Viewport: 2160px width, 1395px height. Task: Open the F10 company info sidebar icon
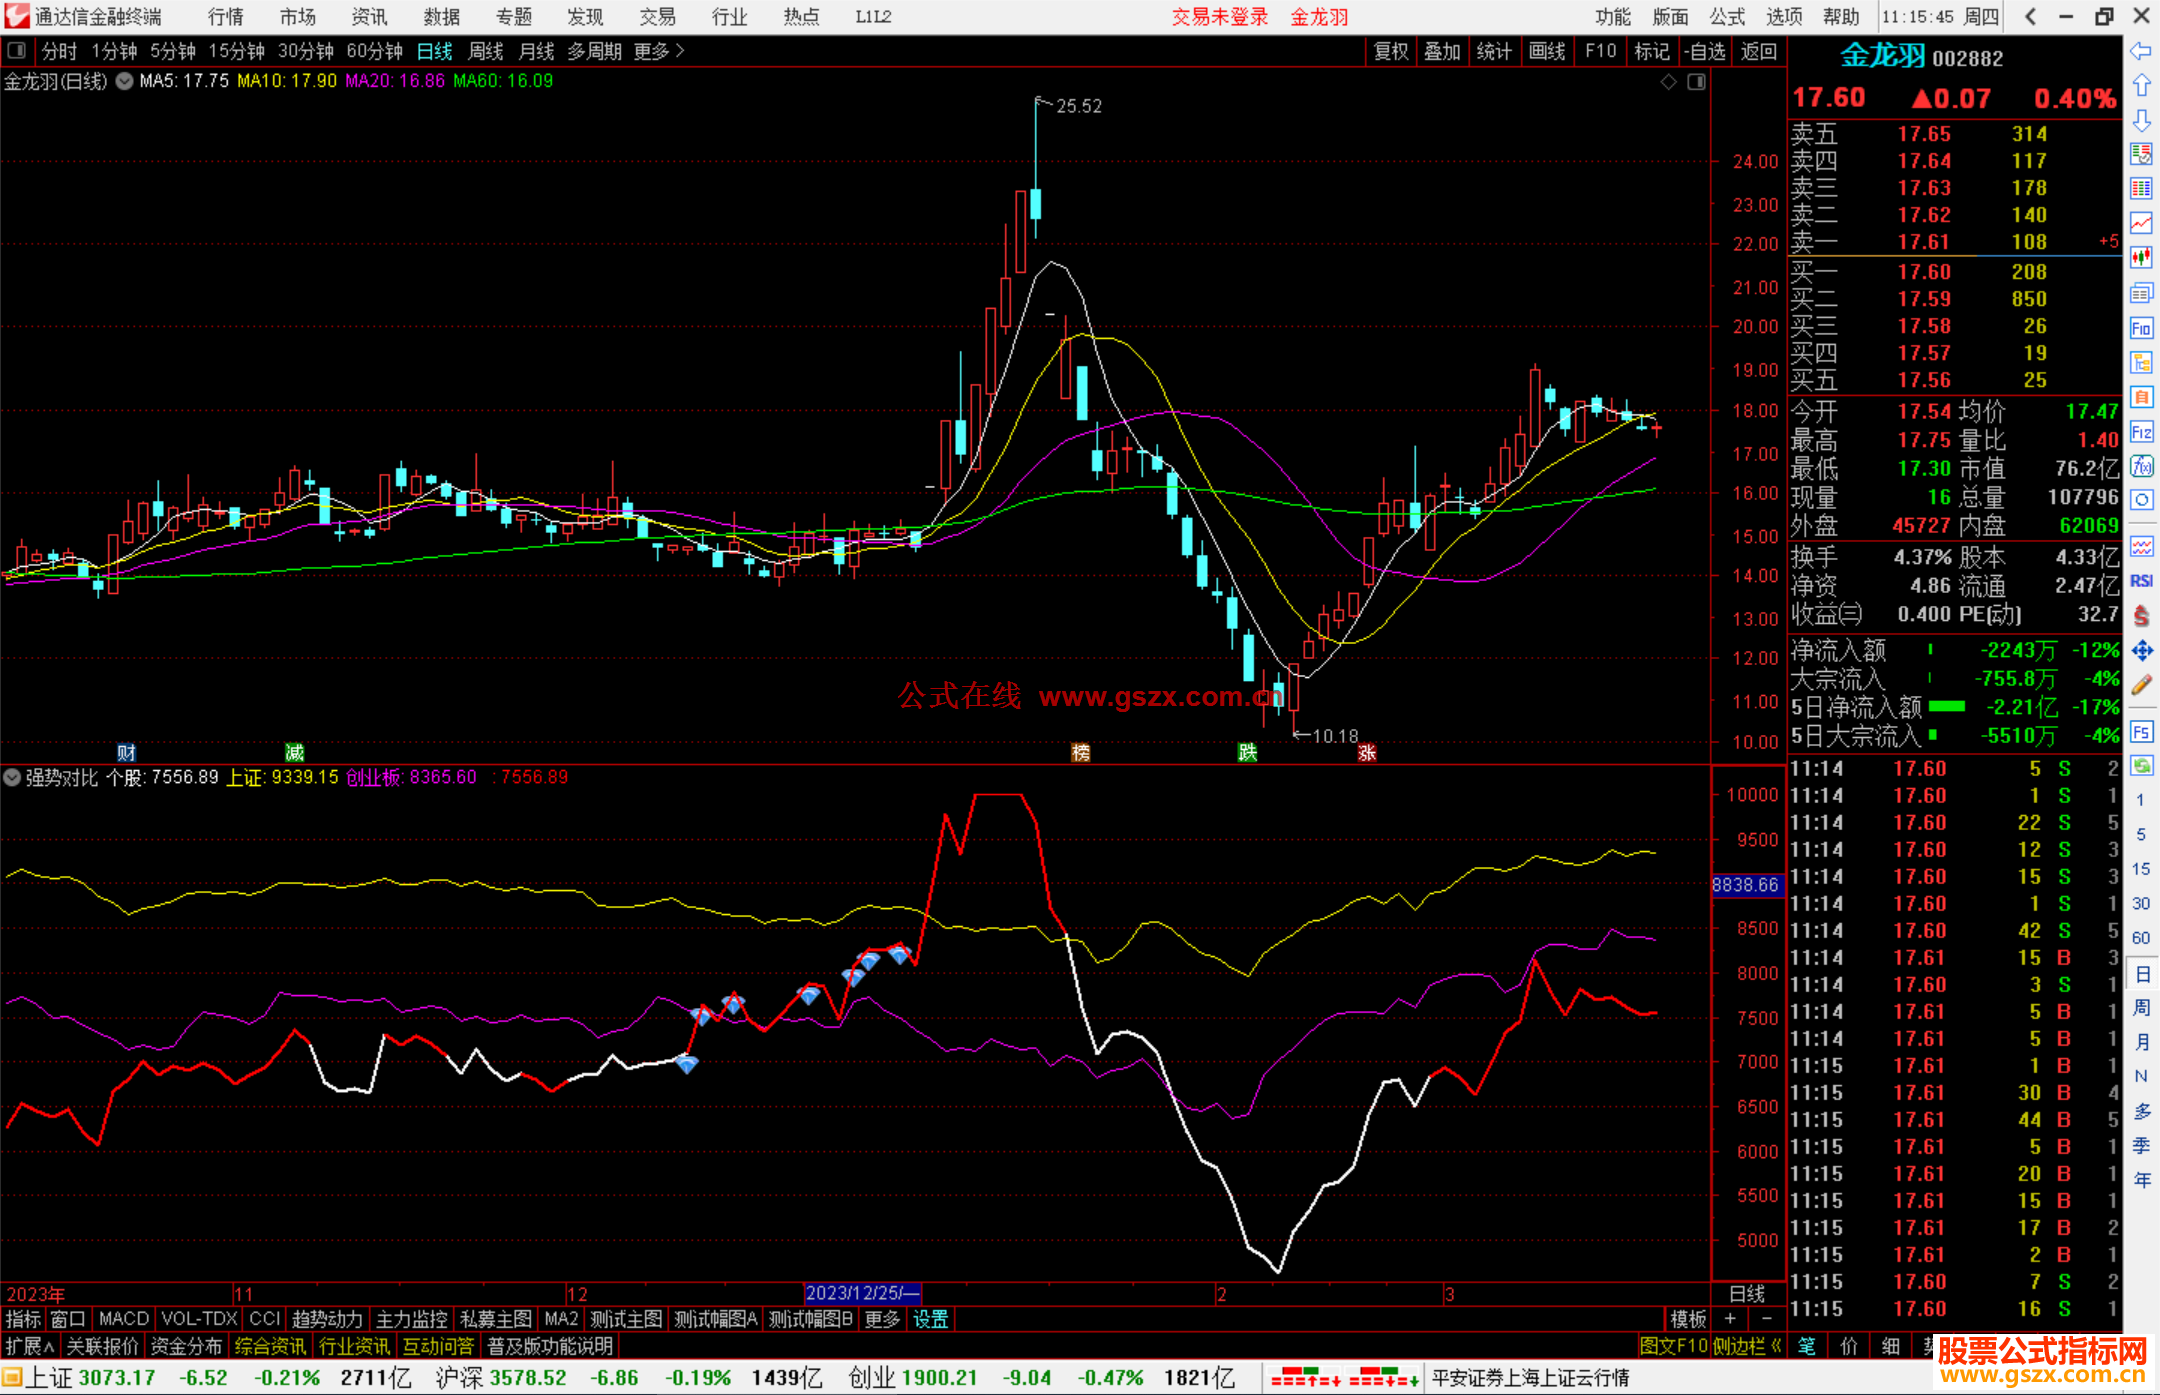click(2141, 328)
